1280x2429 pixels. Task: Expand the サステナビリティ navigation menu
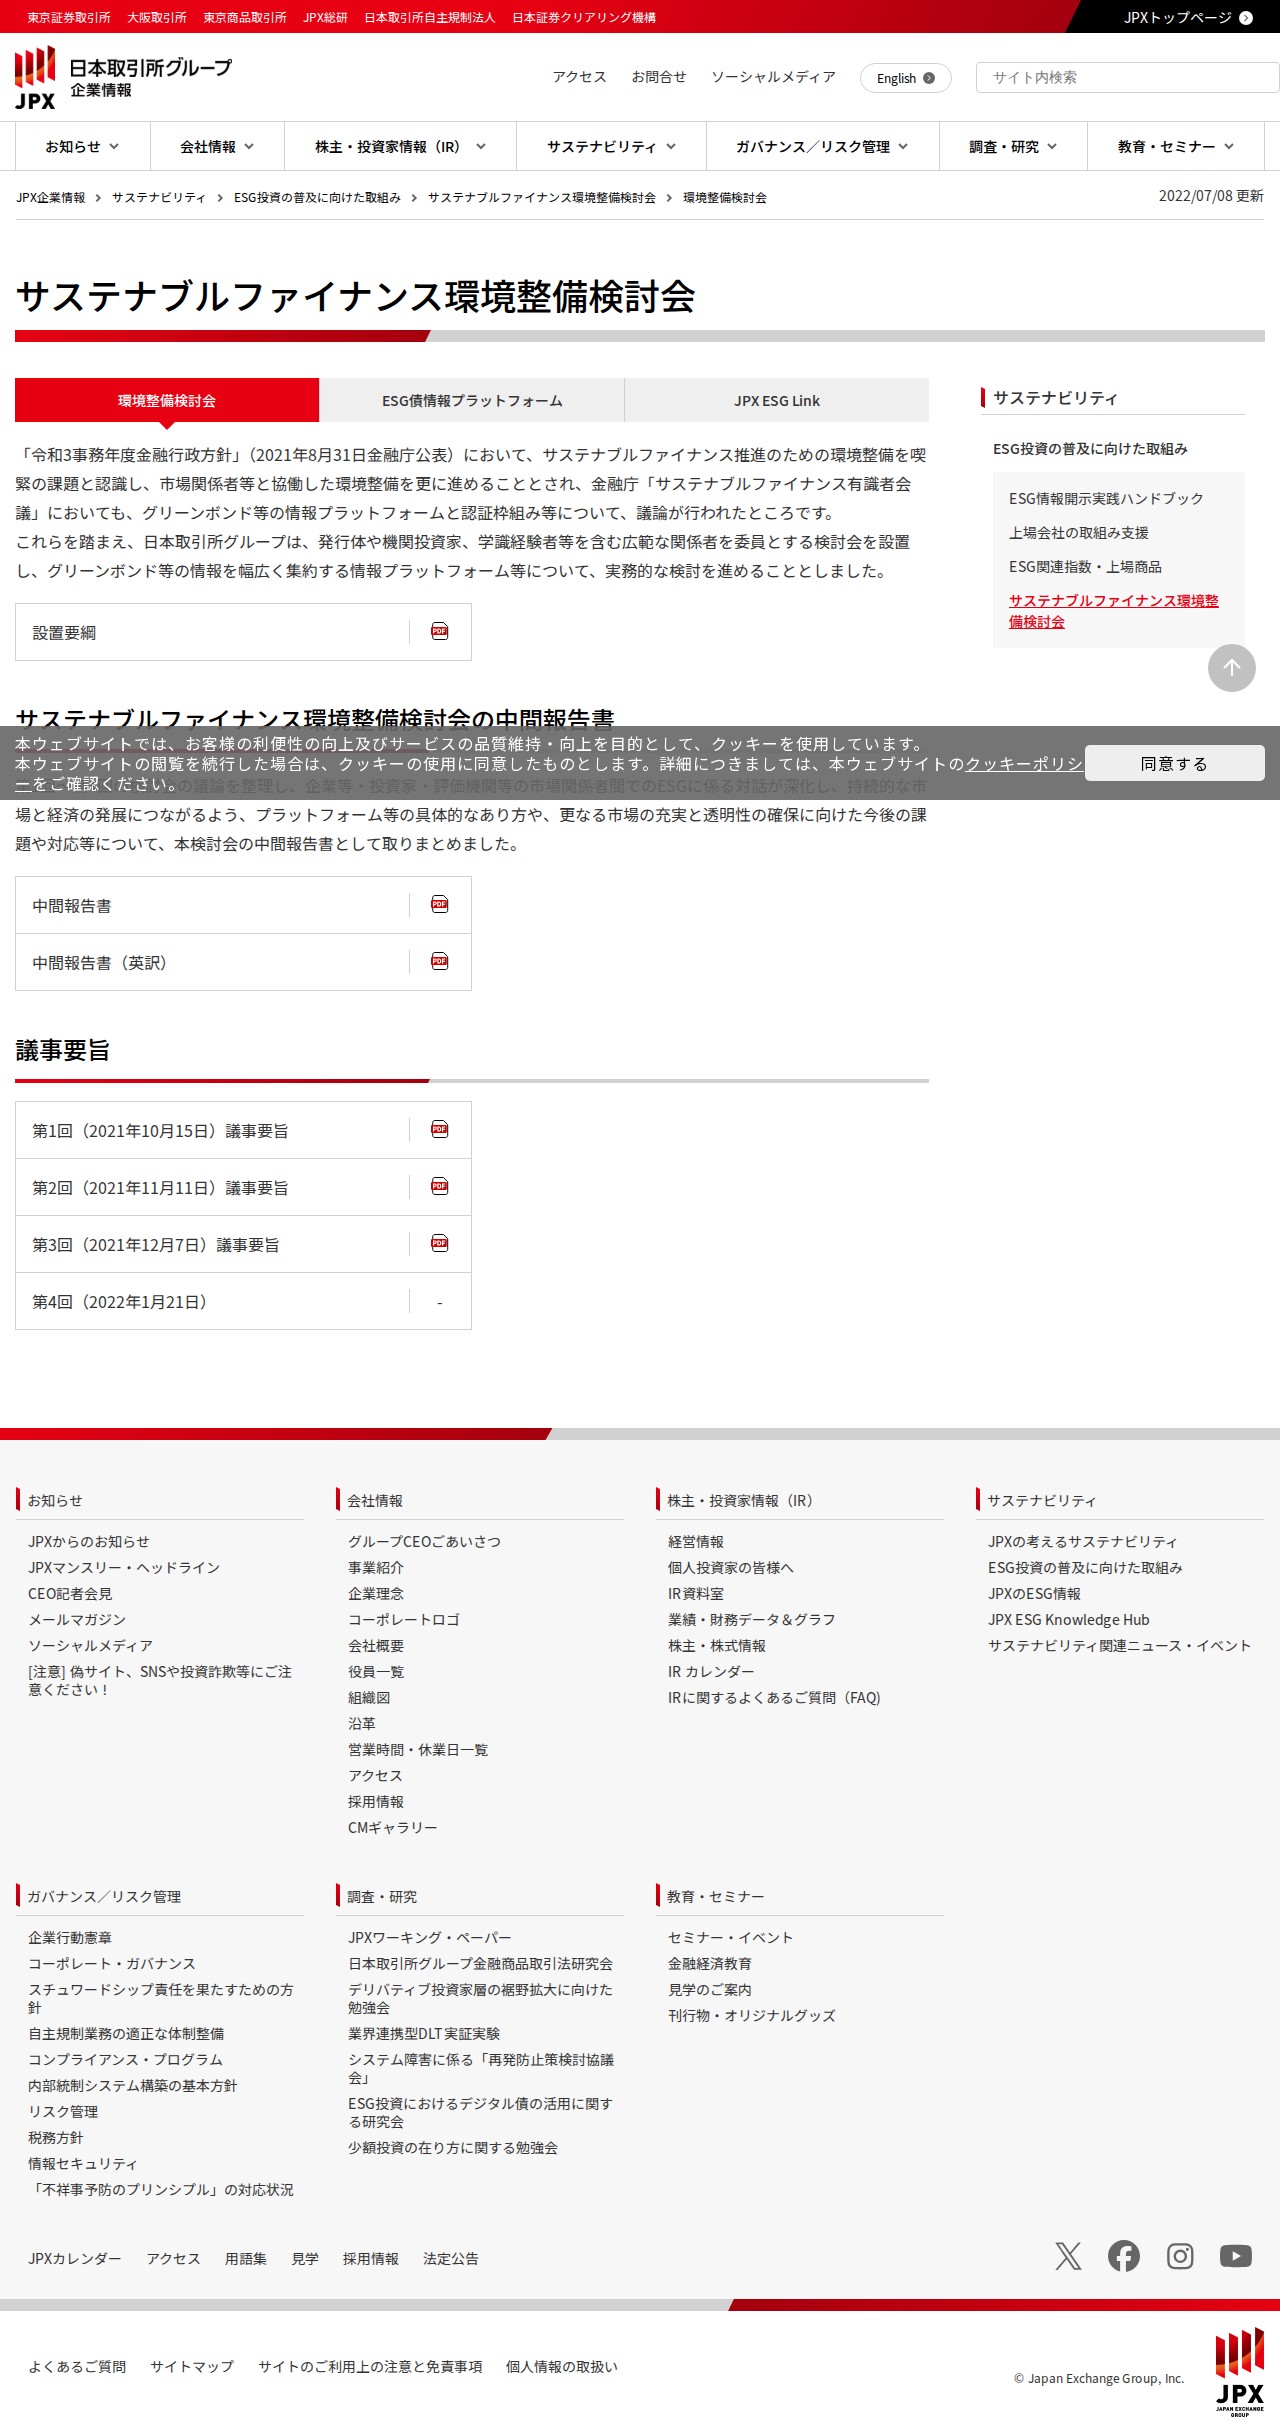tap(611, 147)
